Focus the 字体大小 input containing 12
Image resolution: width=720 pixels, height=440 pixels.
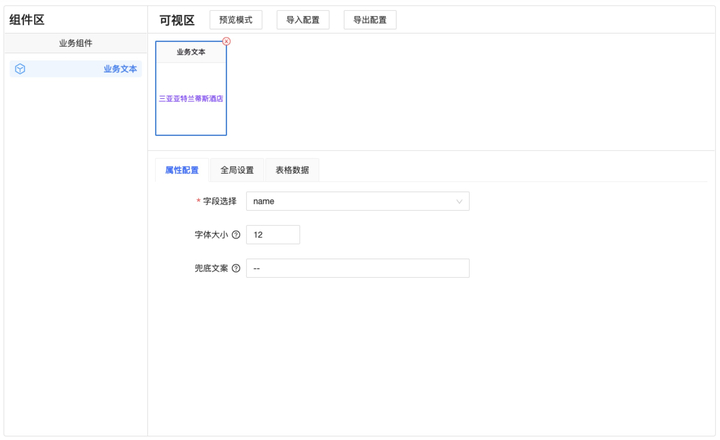coord(273,235)
